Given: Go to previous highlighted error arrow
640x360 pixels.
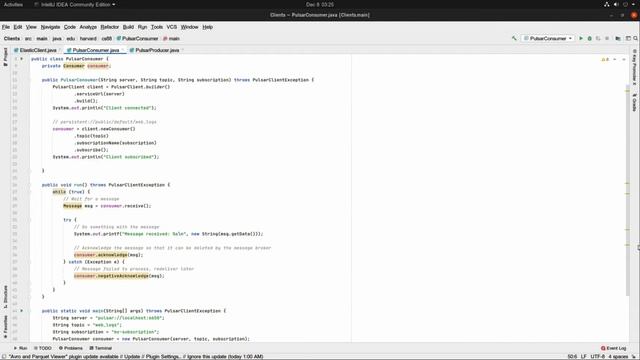Looking at the screenshot, I should tap(615, 60).
